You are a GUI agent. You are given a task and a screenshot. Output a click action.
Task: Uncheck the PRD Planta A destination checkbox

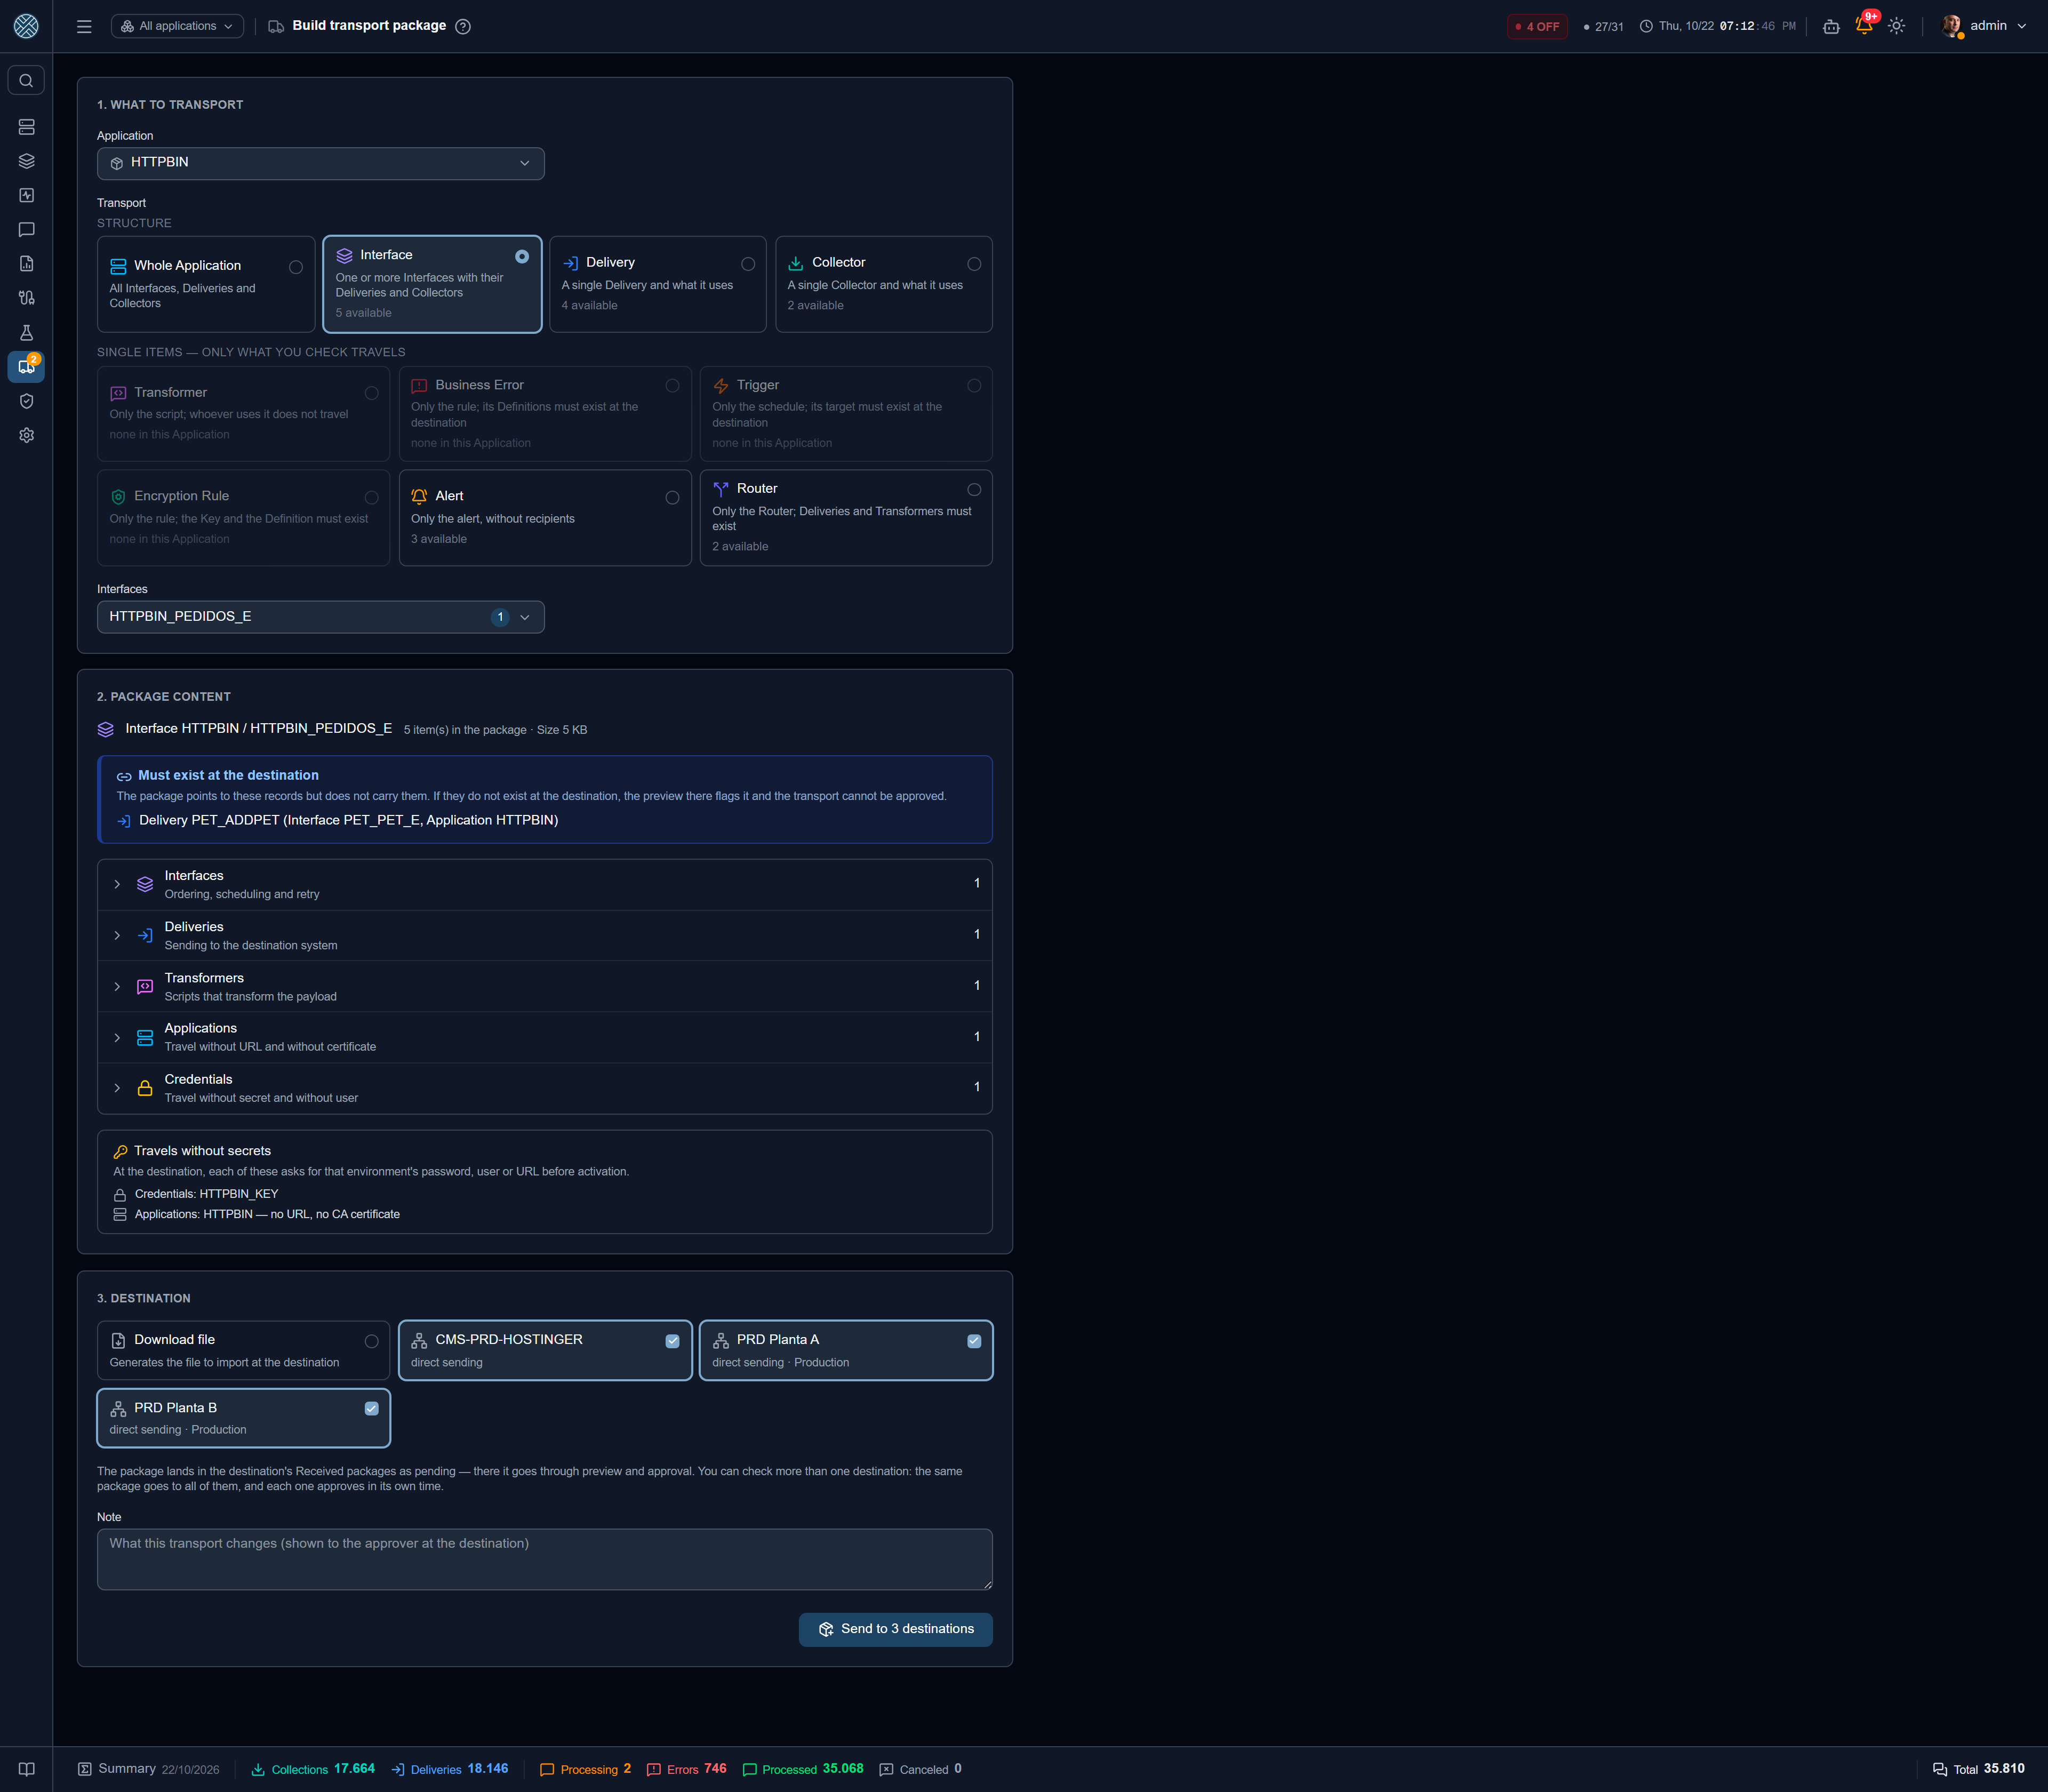(x=974, y=1341)
